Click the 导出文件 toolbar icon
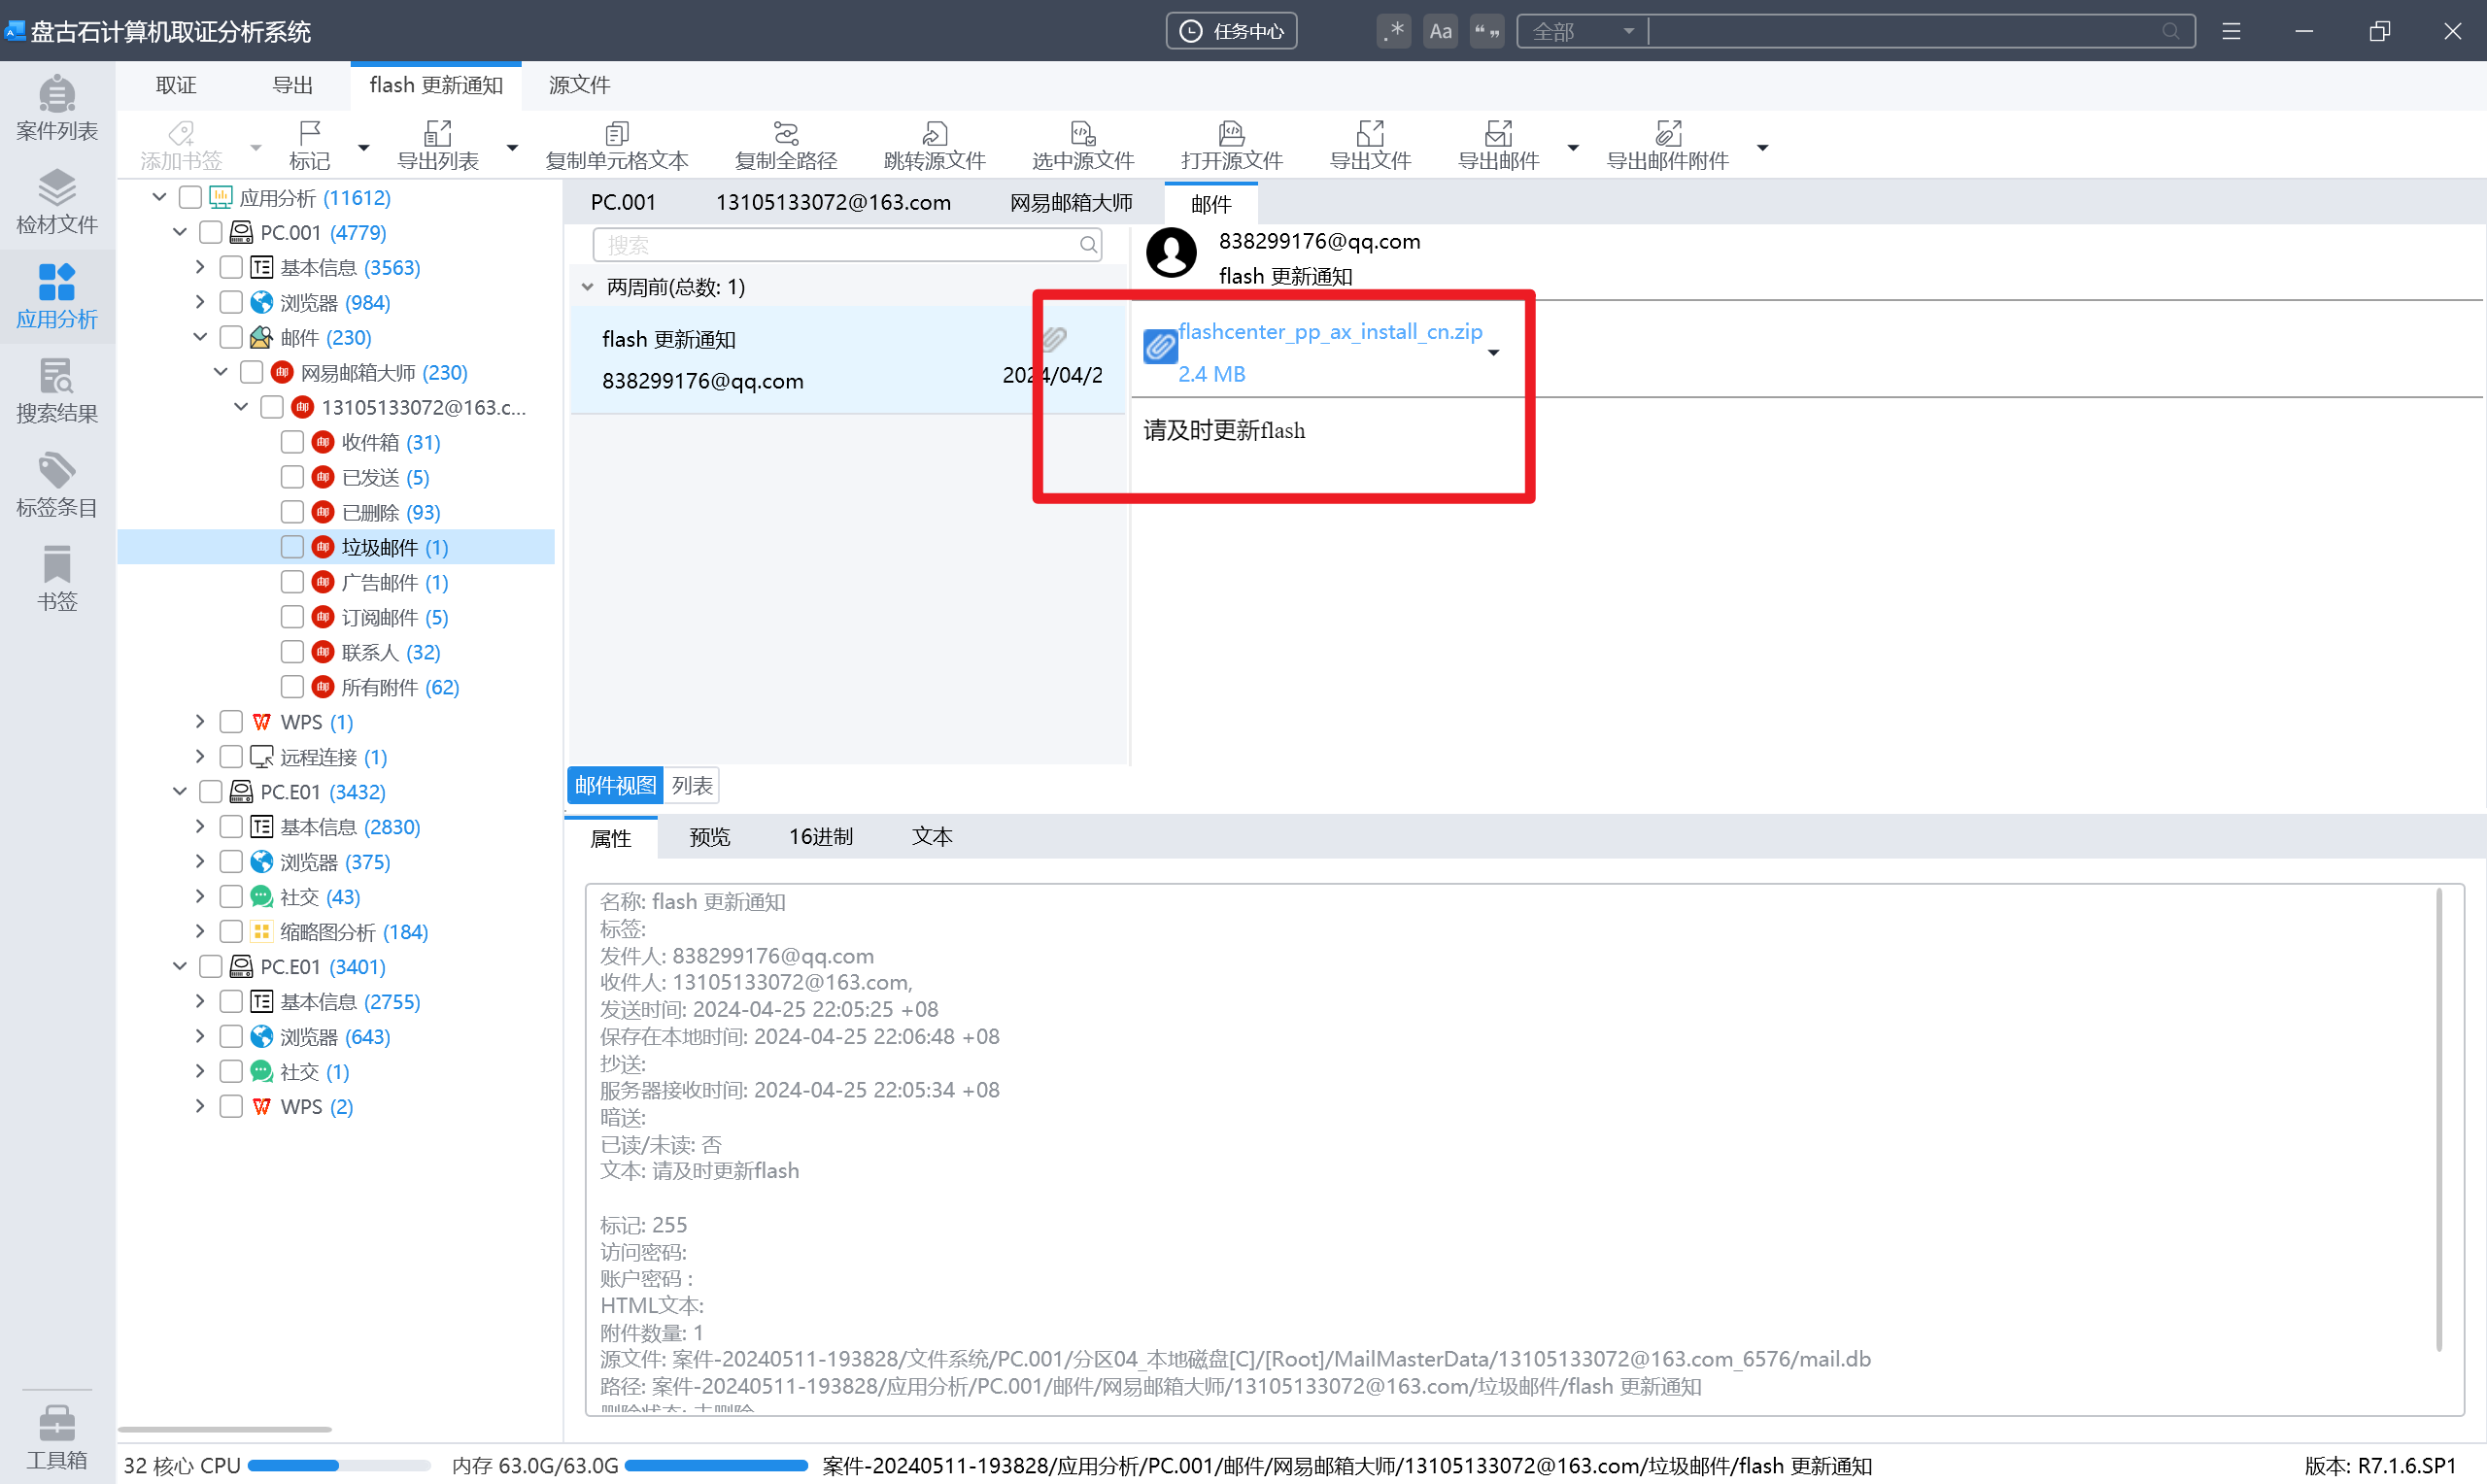The height and width of the screenshot is (1484, 2487). [x=1370, y=146]
